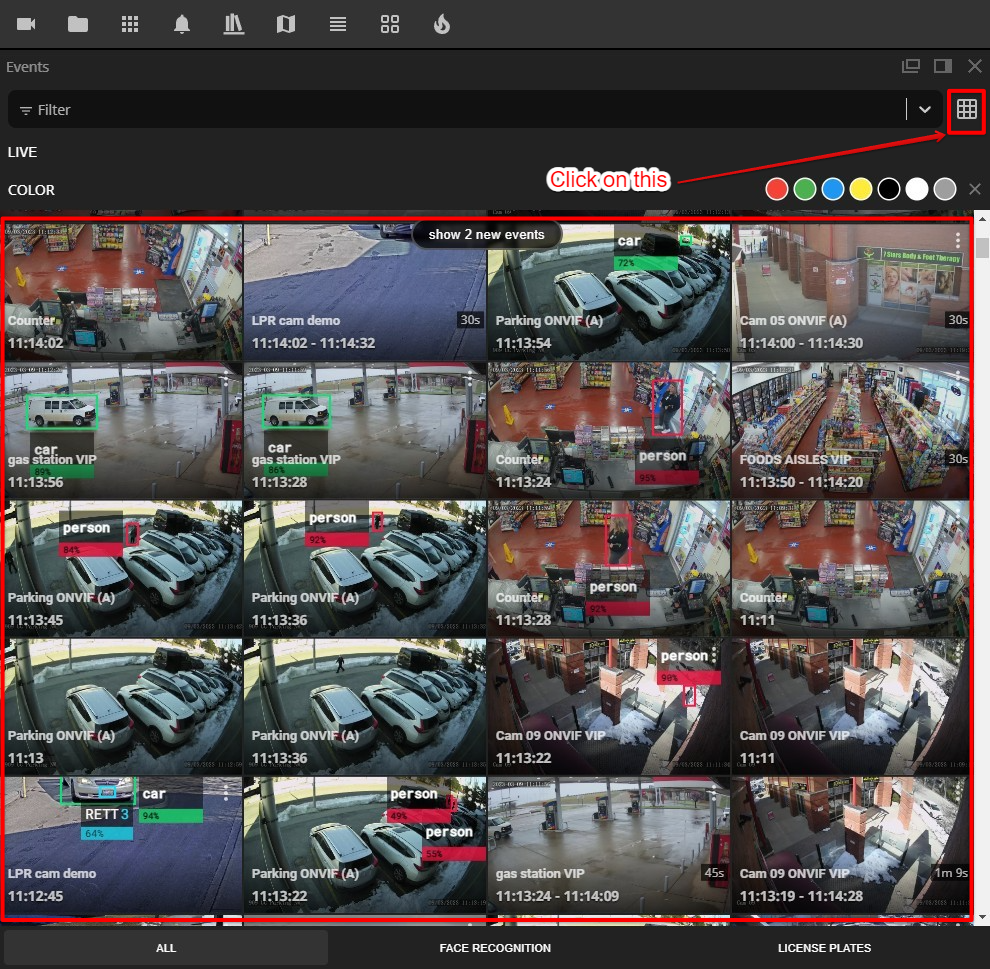Click the folder icon in top toolbar
Screen dimensions: 990x969
click(x=78, y=24)
